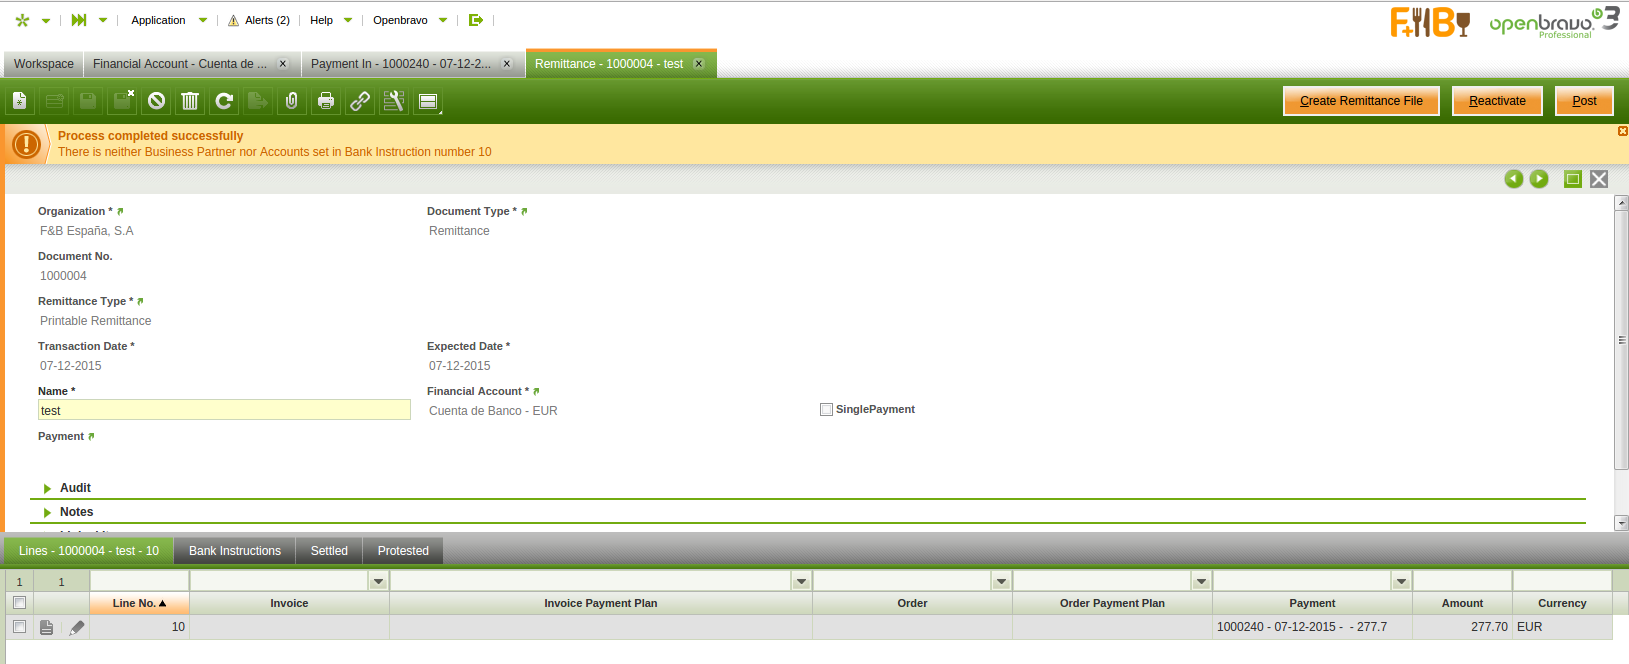Refresh the record with the reload icon
Image resolution: width=1629 pixels, height=664 pixels.
[x=224, y=101]
